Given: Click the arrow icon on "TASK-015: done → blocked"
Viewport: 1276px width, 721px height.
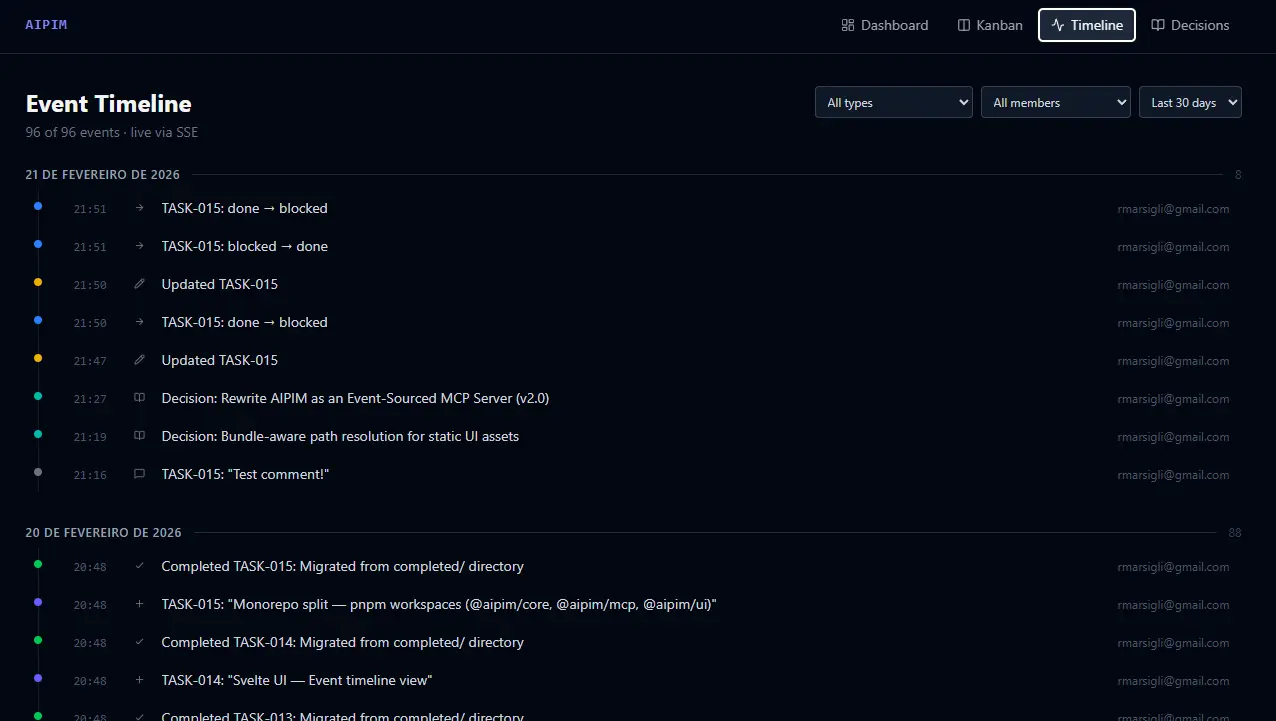Looking at the screenshot, I should 139,208.
